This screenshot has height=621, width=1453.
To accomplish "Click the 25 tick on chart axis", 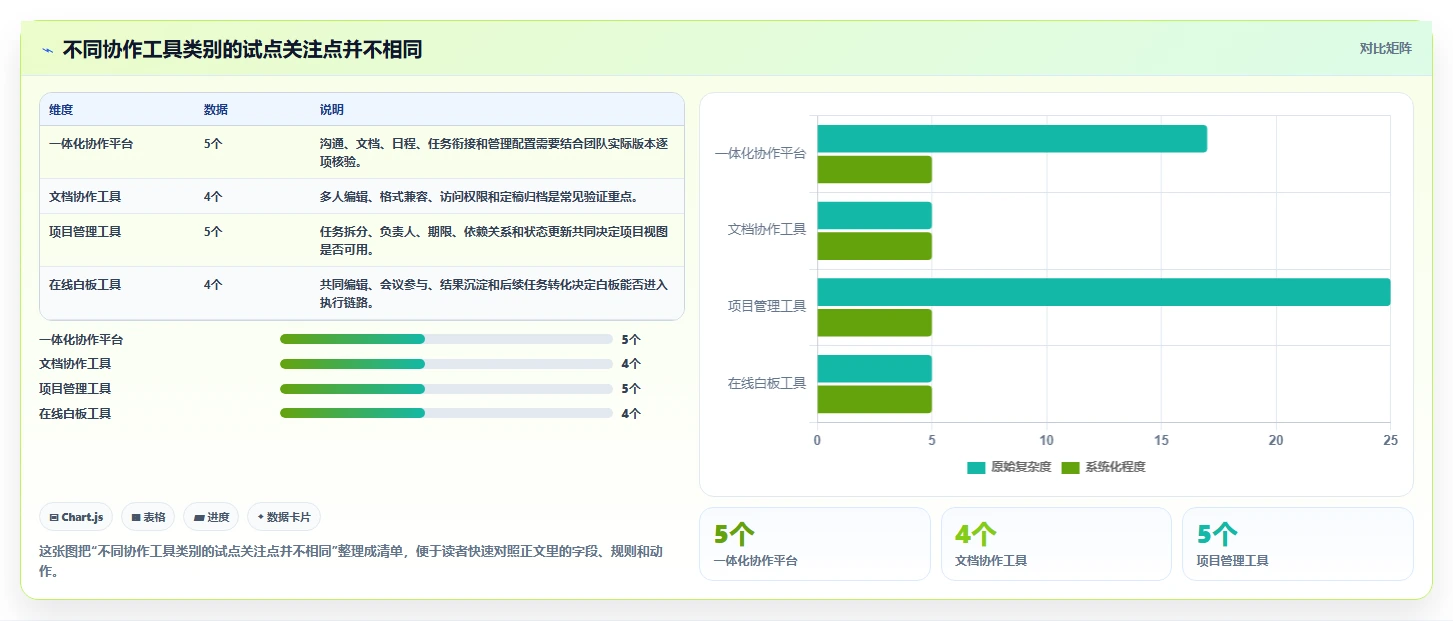I will 1390,440.
